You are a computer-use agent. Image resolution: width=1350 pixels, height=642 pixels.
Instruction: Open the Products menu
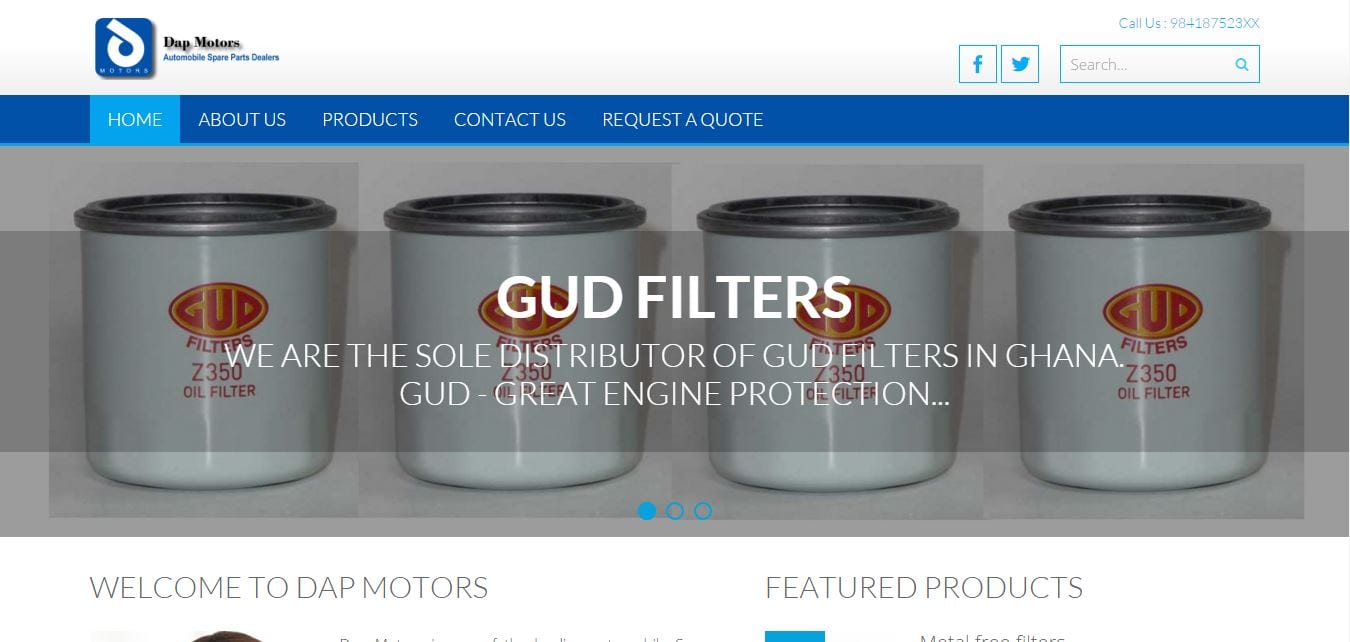370,119
